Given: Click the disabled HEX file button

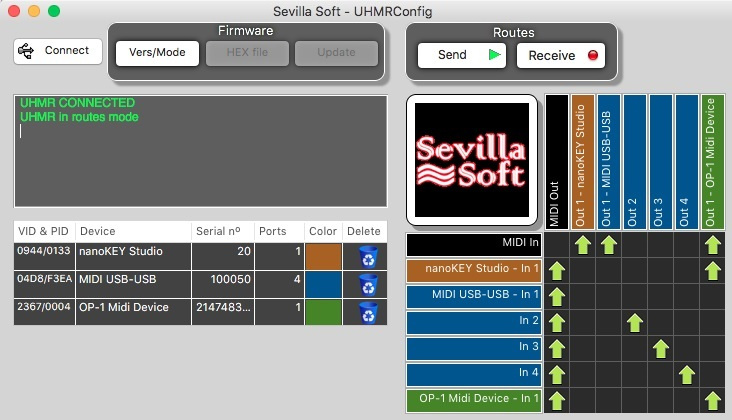Looking at the screenshot, I should click(x=247, y=53).
